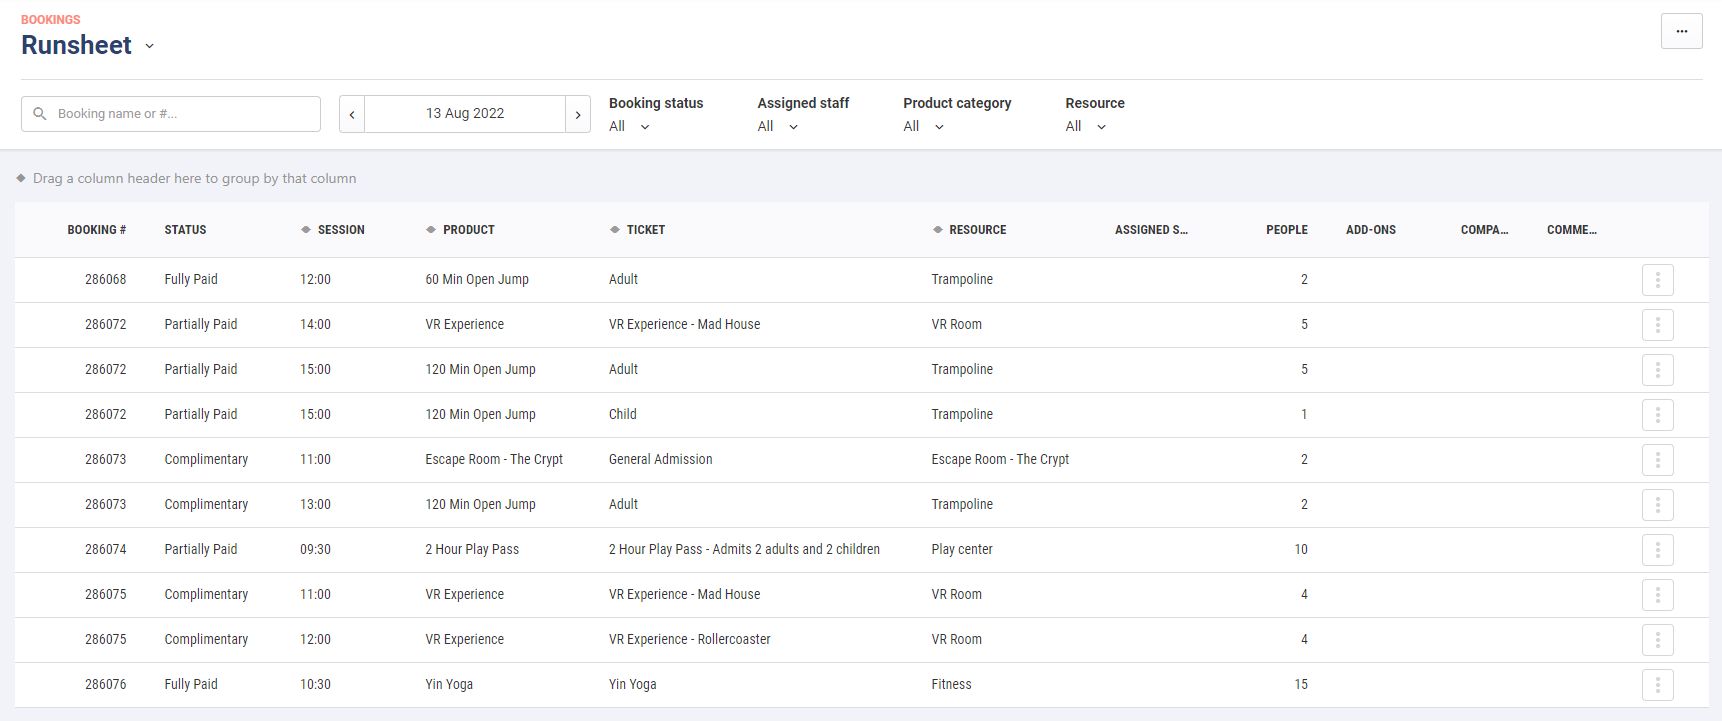Select booking number 286076
The image size is (1722, 721).
(x=106, y=685)
